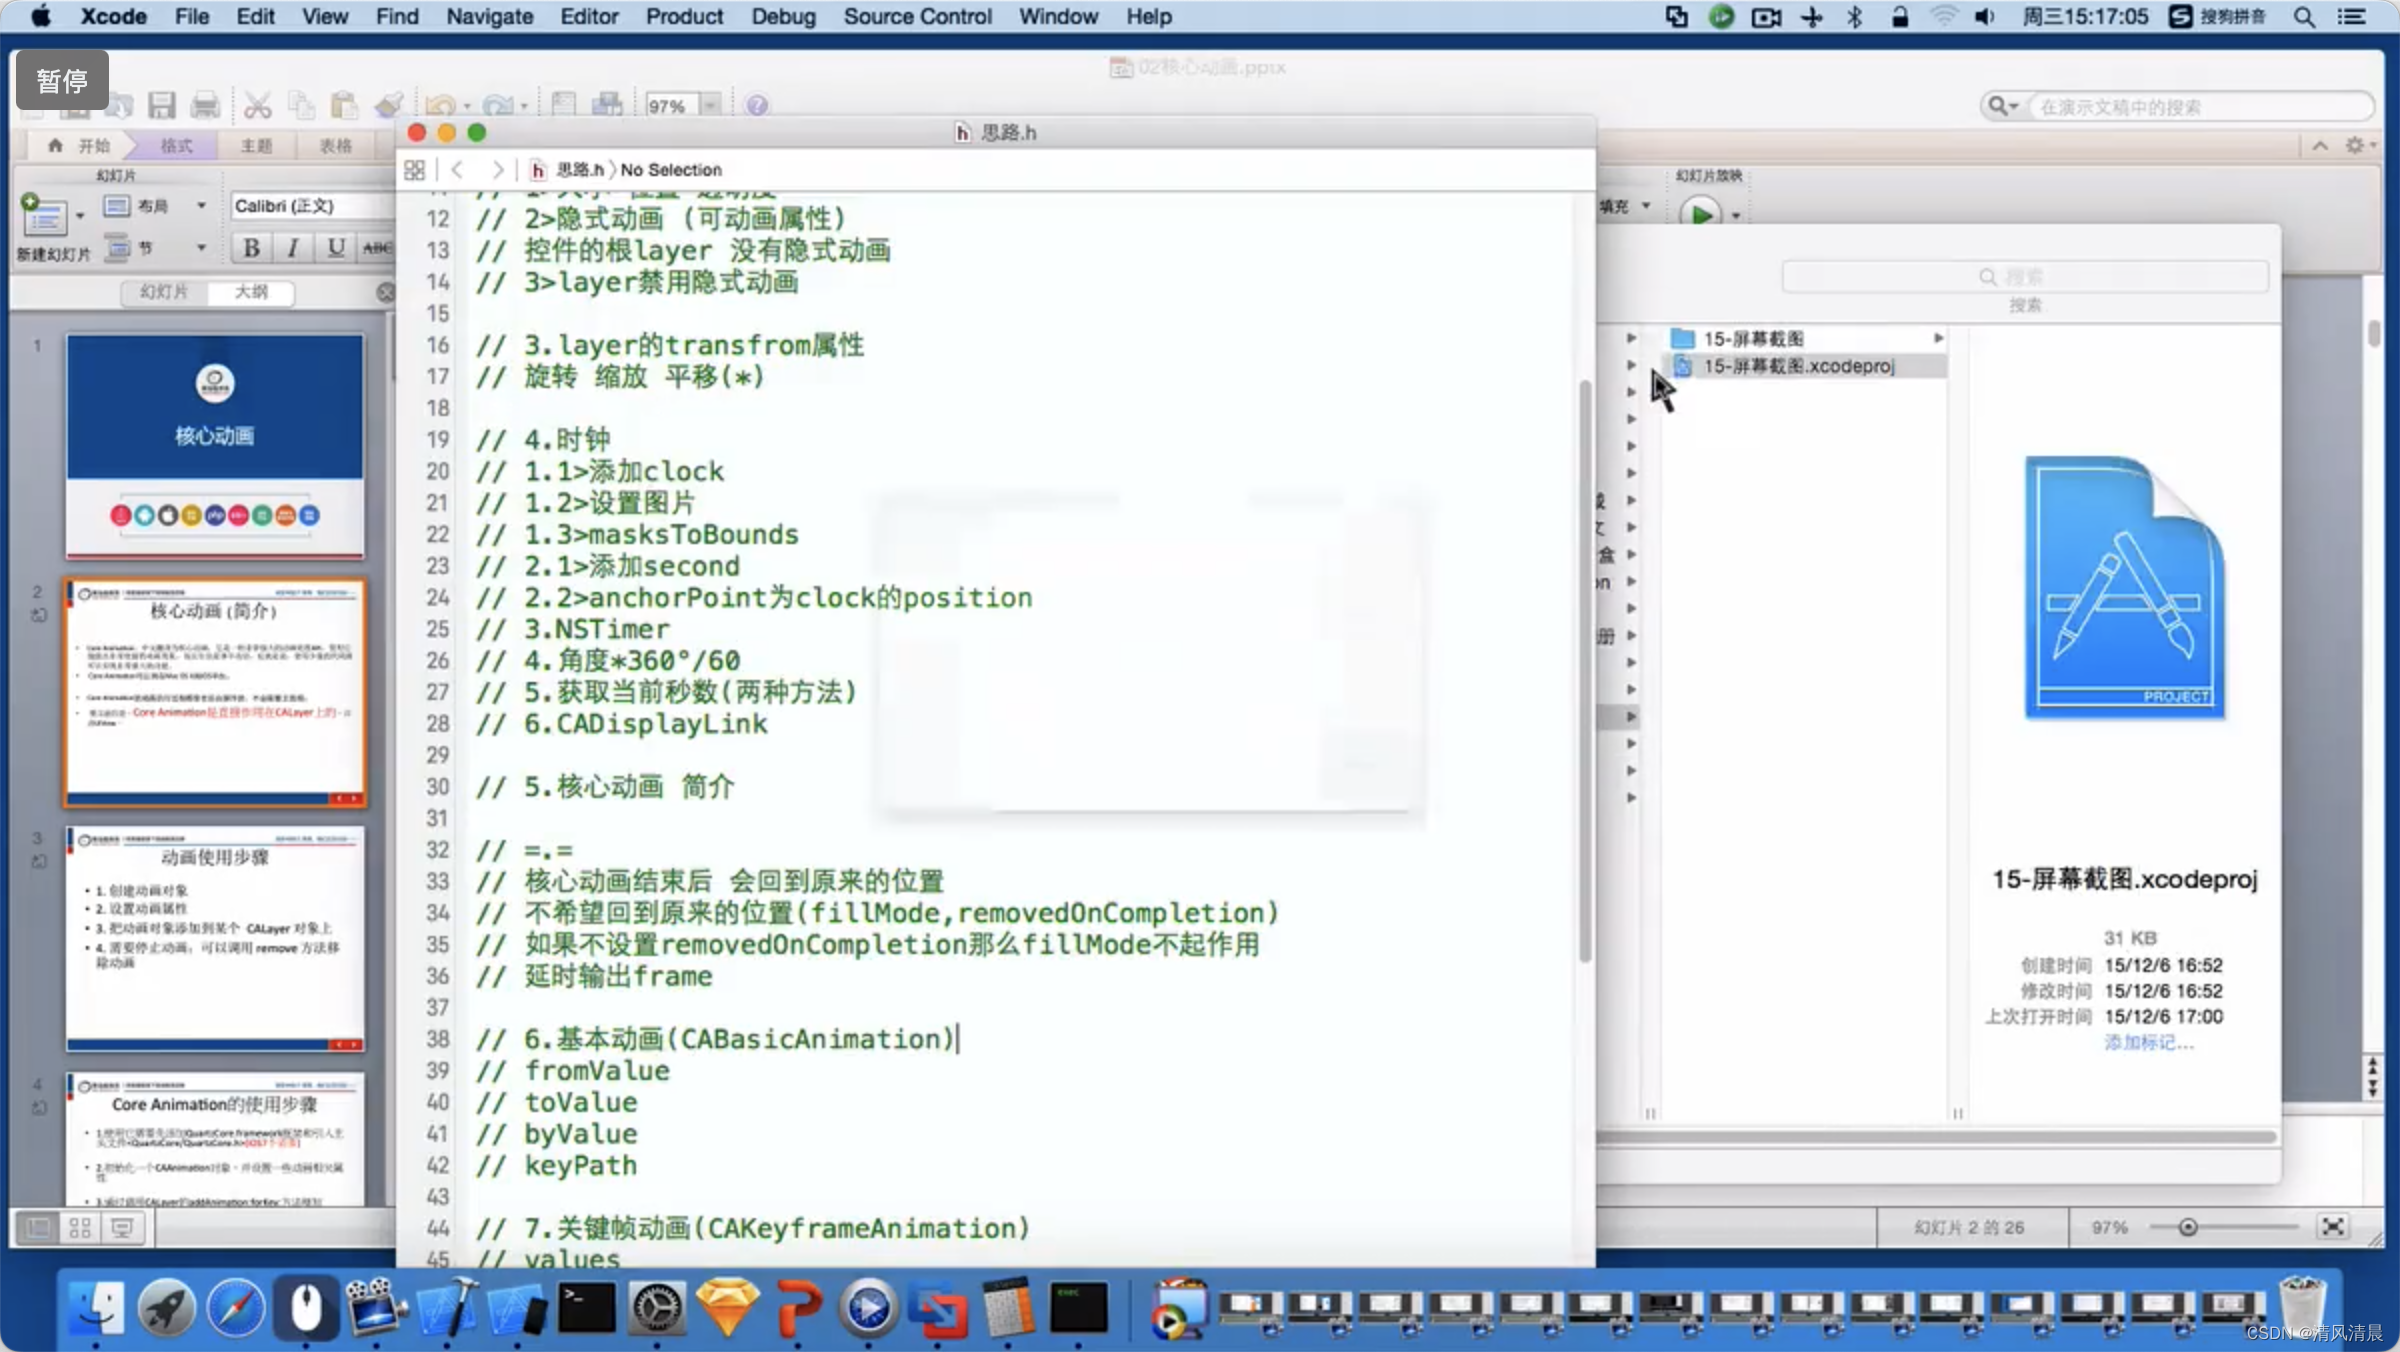Open Xcode related items grid icon

(414, 170)
